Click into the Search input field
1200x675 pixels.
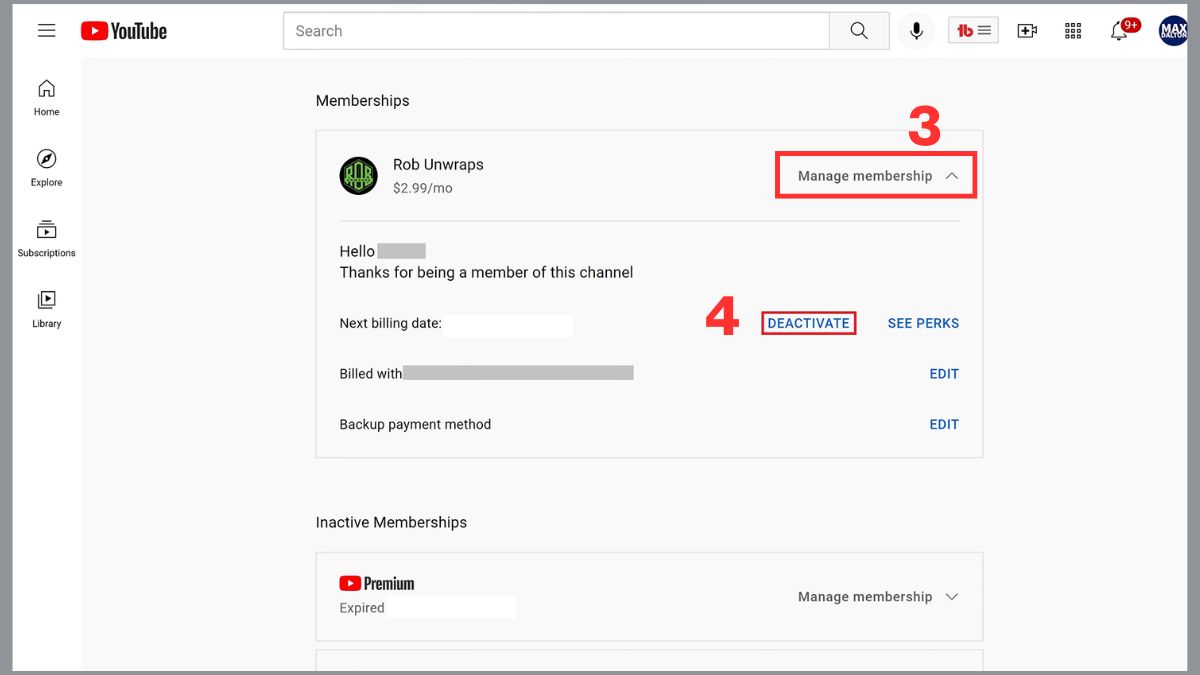pyautogui.click(x=556, y=31)
